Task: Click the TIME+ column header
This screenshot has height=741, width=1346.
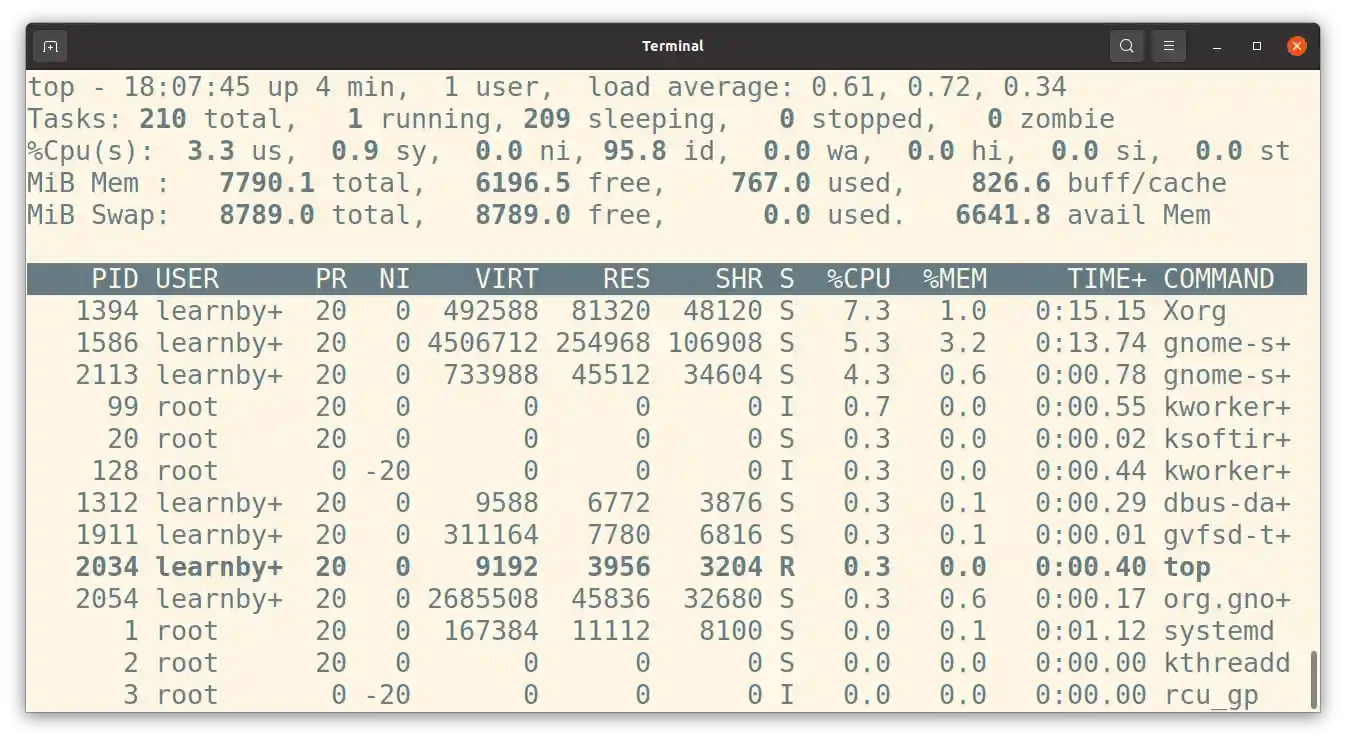Action: pos(1107,278)
